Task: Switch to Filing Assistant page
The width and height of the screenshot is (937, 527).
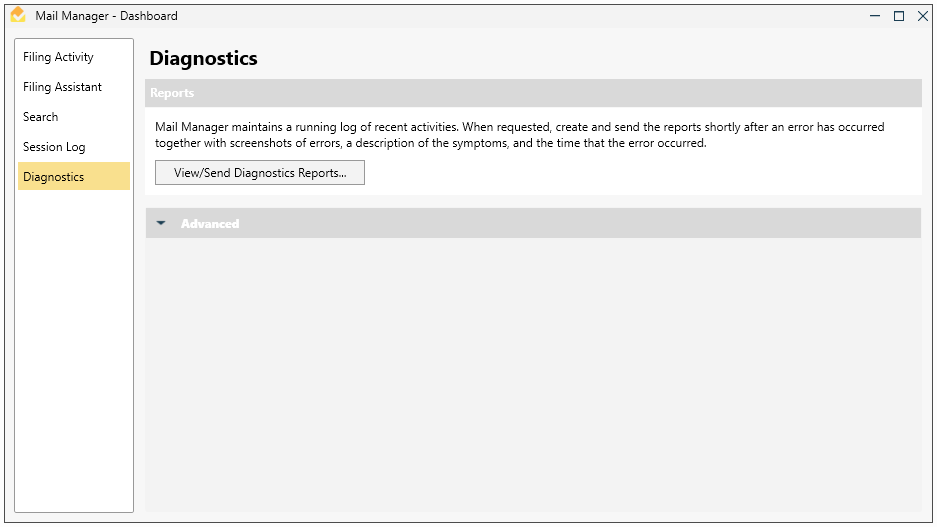Action: 62,87
